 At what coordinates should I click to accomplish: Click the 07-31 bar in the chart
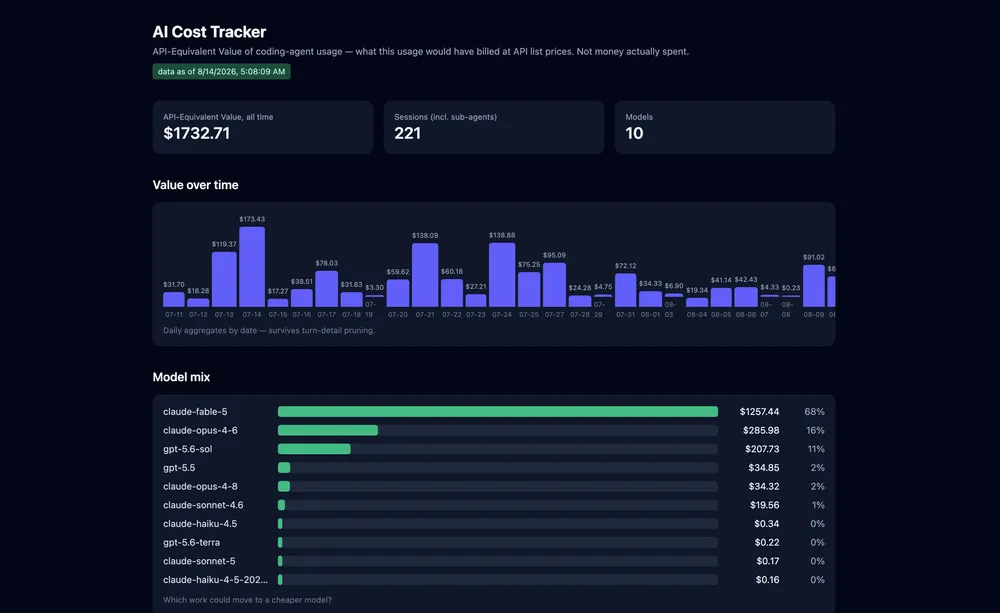pyautogui.click(x=626, y=290)
